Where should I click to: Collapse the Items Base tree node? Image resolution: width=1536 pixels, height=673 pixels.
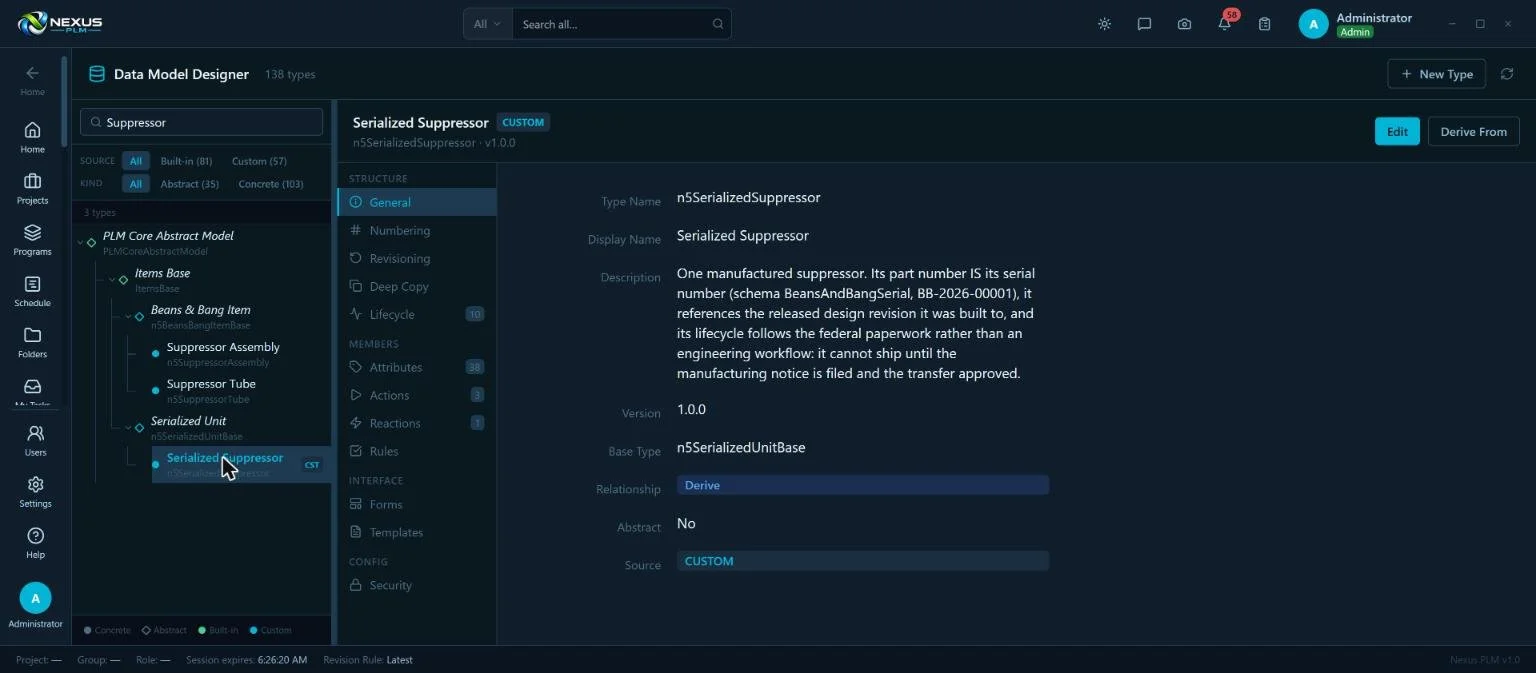[112, 279]
